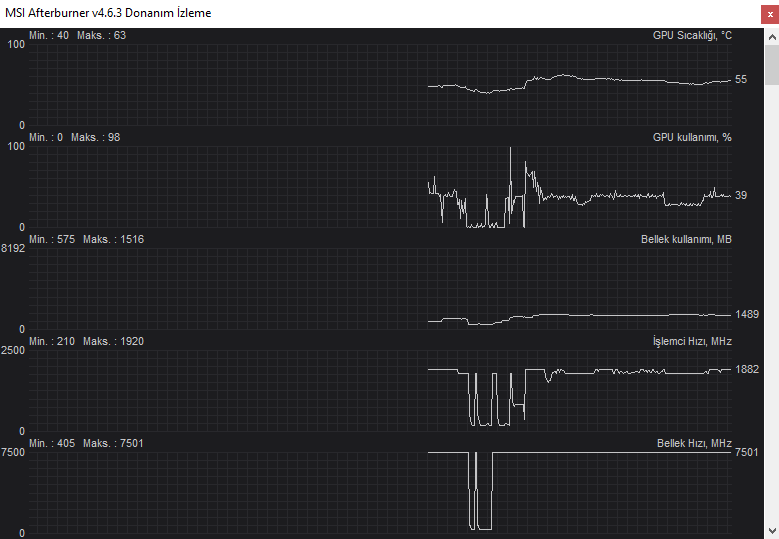Click the core clock current value 1882
The height and width of the screenshot is (539, 779).
pyautogui.click(x=746, y=369)
